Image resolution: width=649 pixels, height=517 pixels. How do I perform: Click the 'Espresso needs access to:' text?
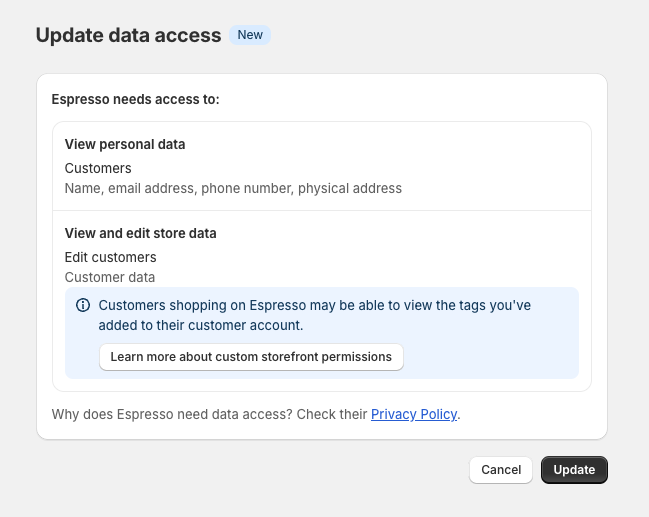point(135,100)
